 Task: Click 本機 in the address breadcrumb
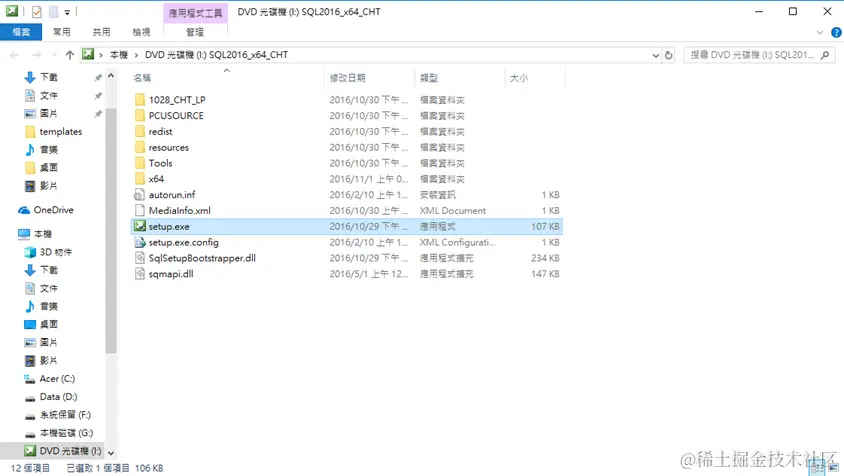(x=119, y=55)
